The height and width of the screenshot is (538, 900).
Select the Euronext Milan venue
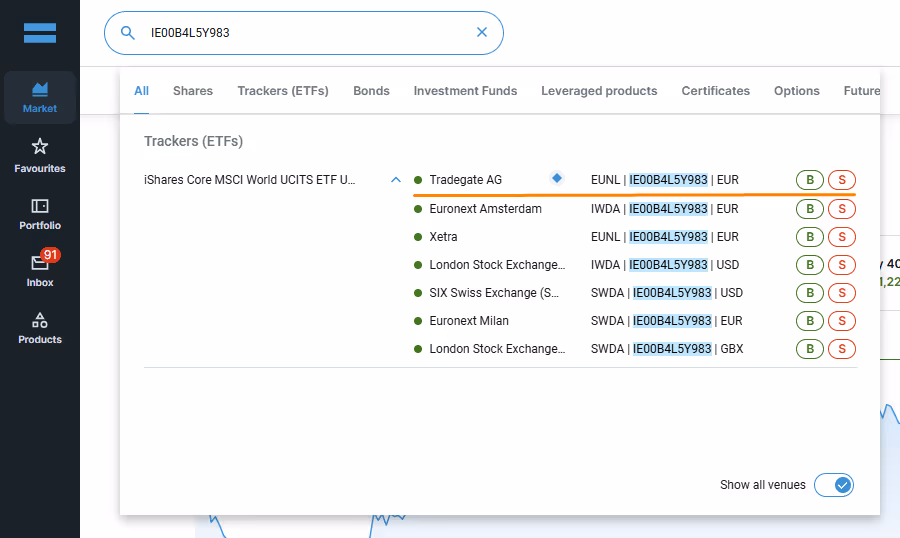[x=469, y=320]
